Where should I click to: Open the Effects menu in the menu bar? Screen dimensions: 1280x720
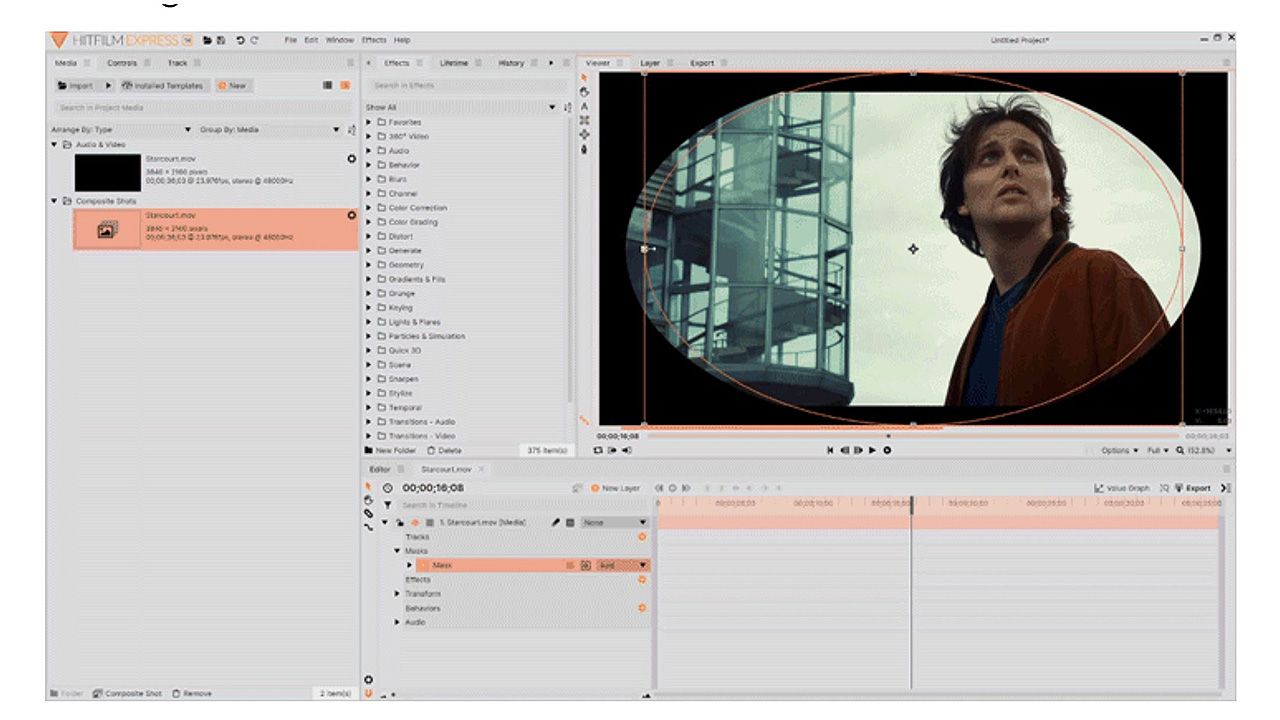pos(374,40)
